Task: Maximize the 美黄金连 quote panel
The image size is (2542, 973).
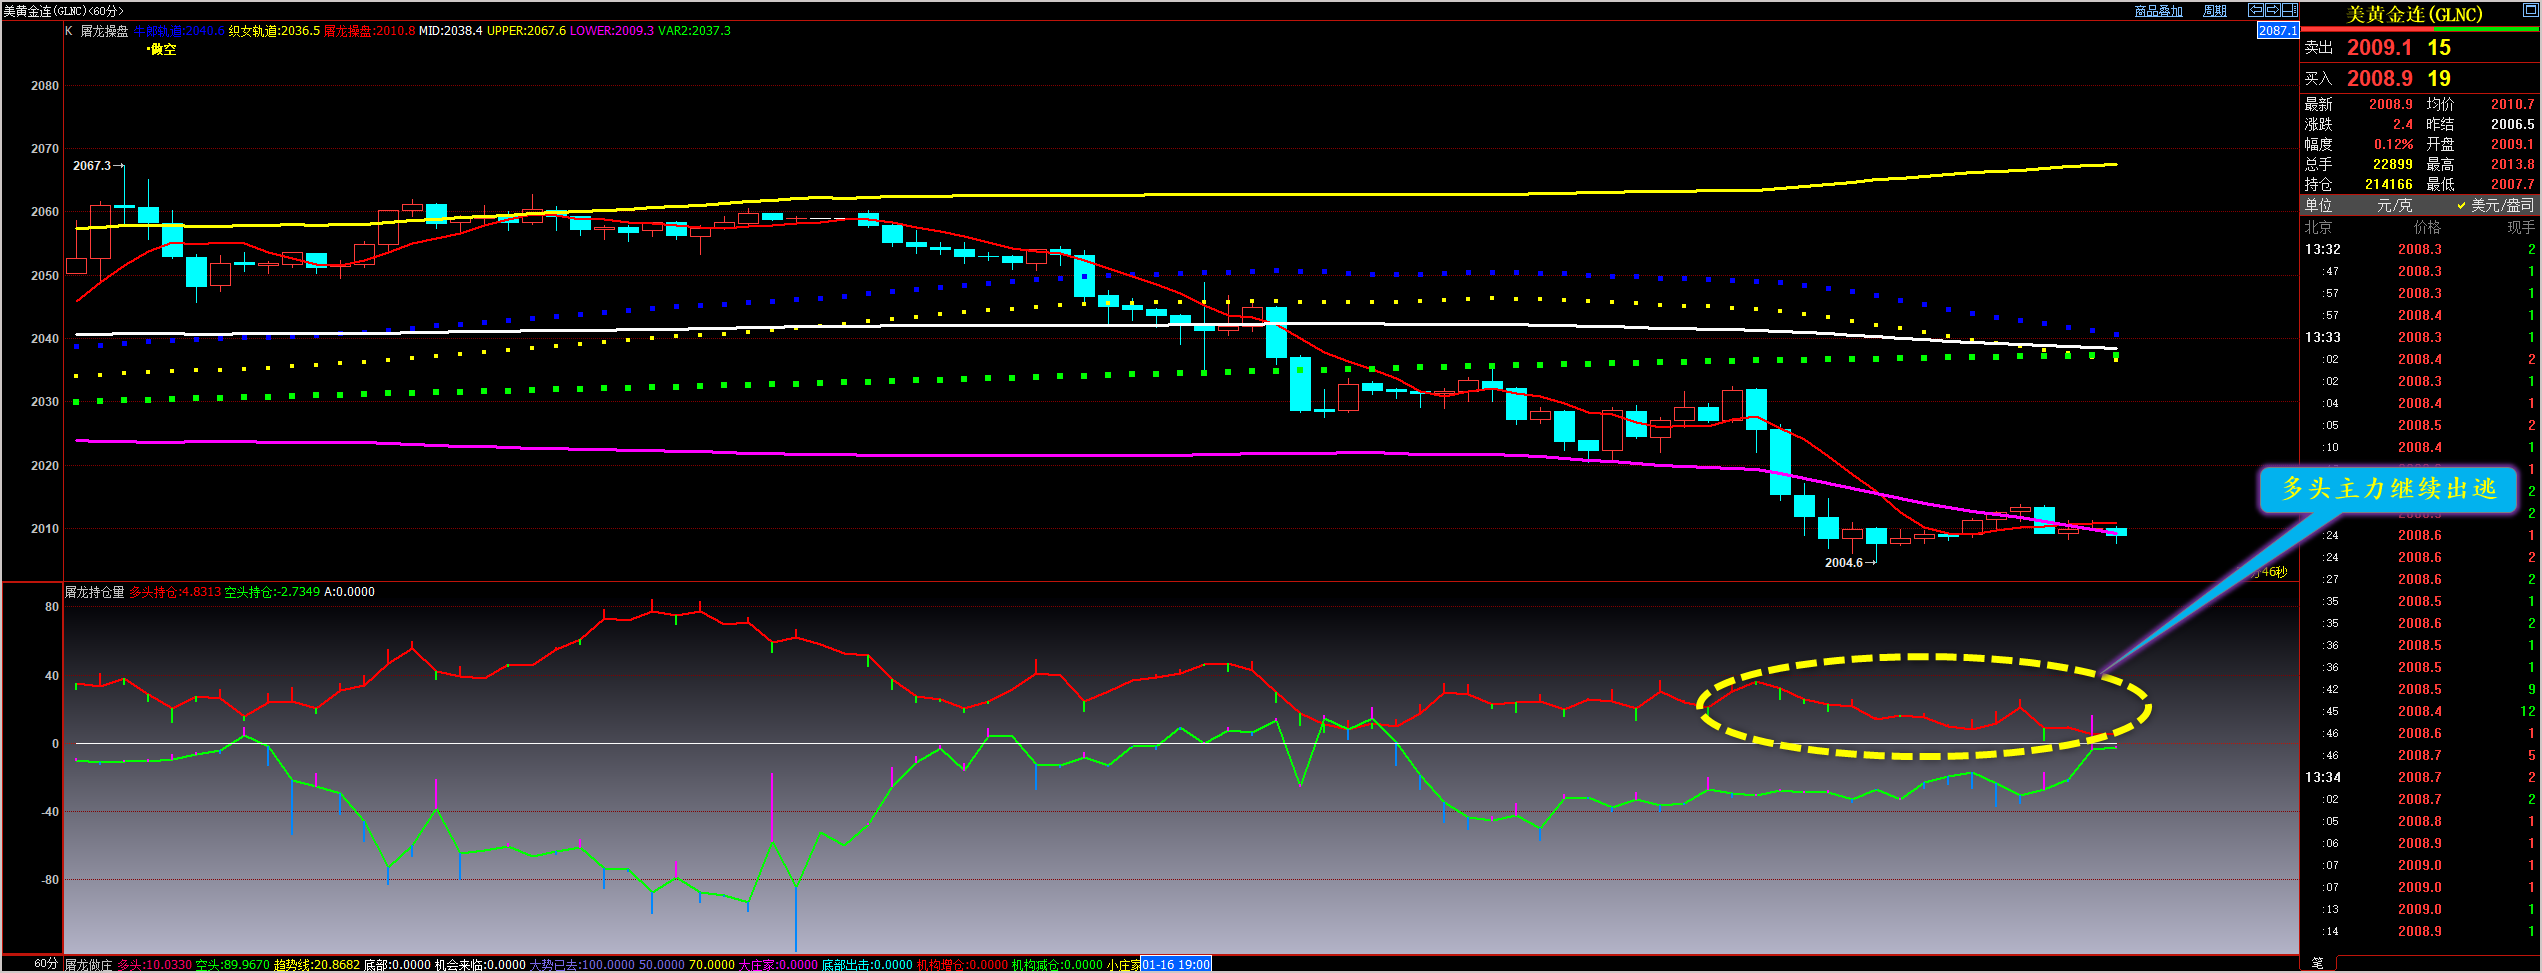Action: click(2531, 10)
